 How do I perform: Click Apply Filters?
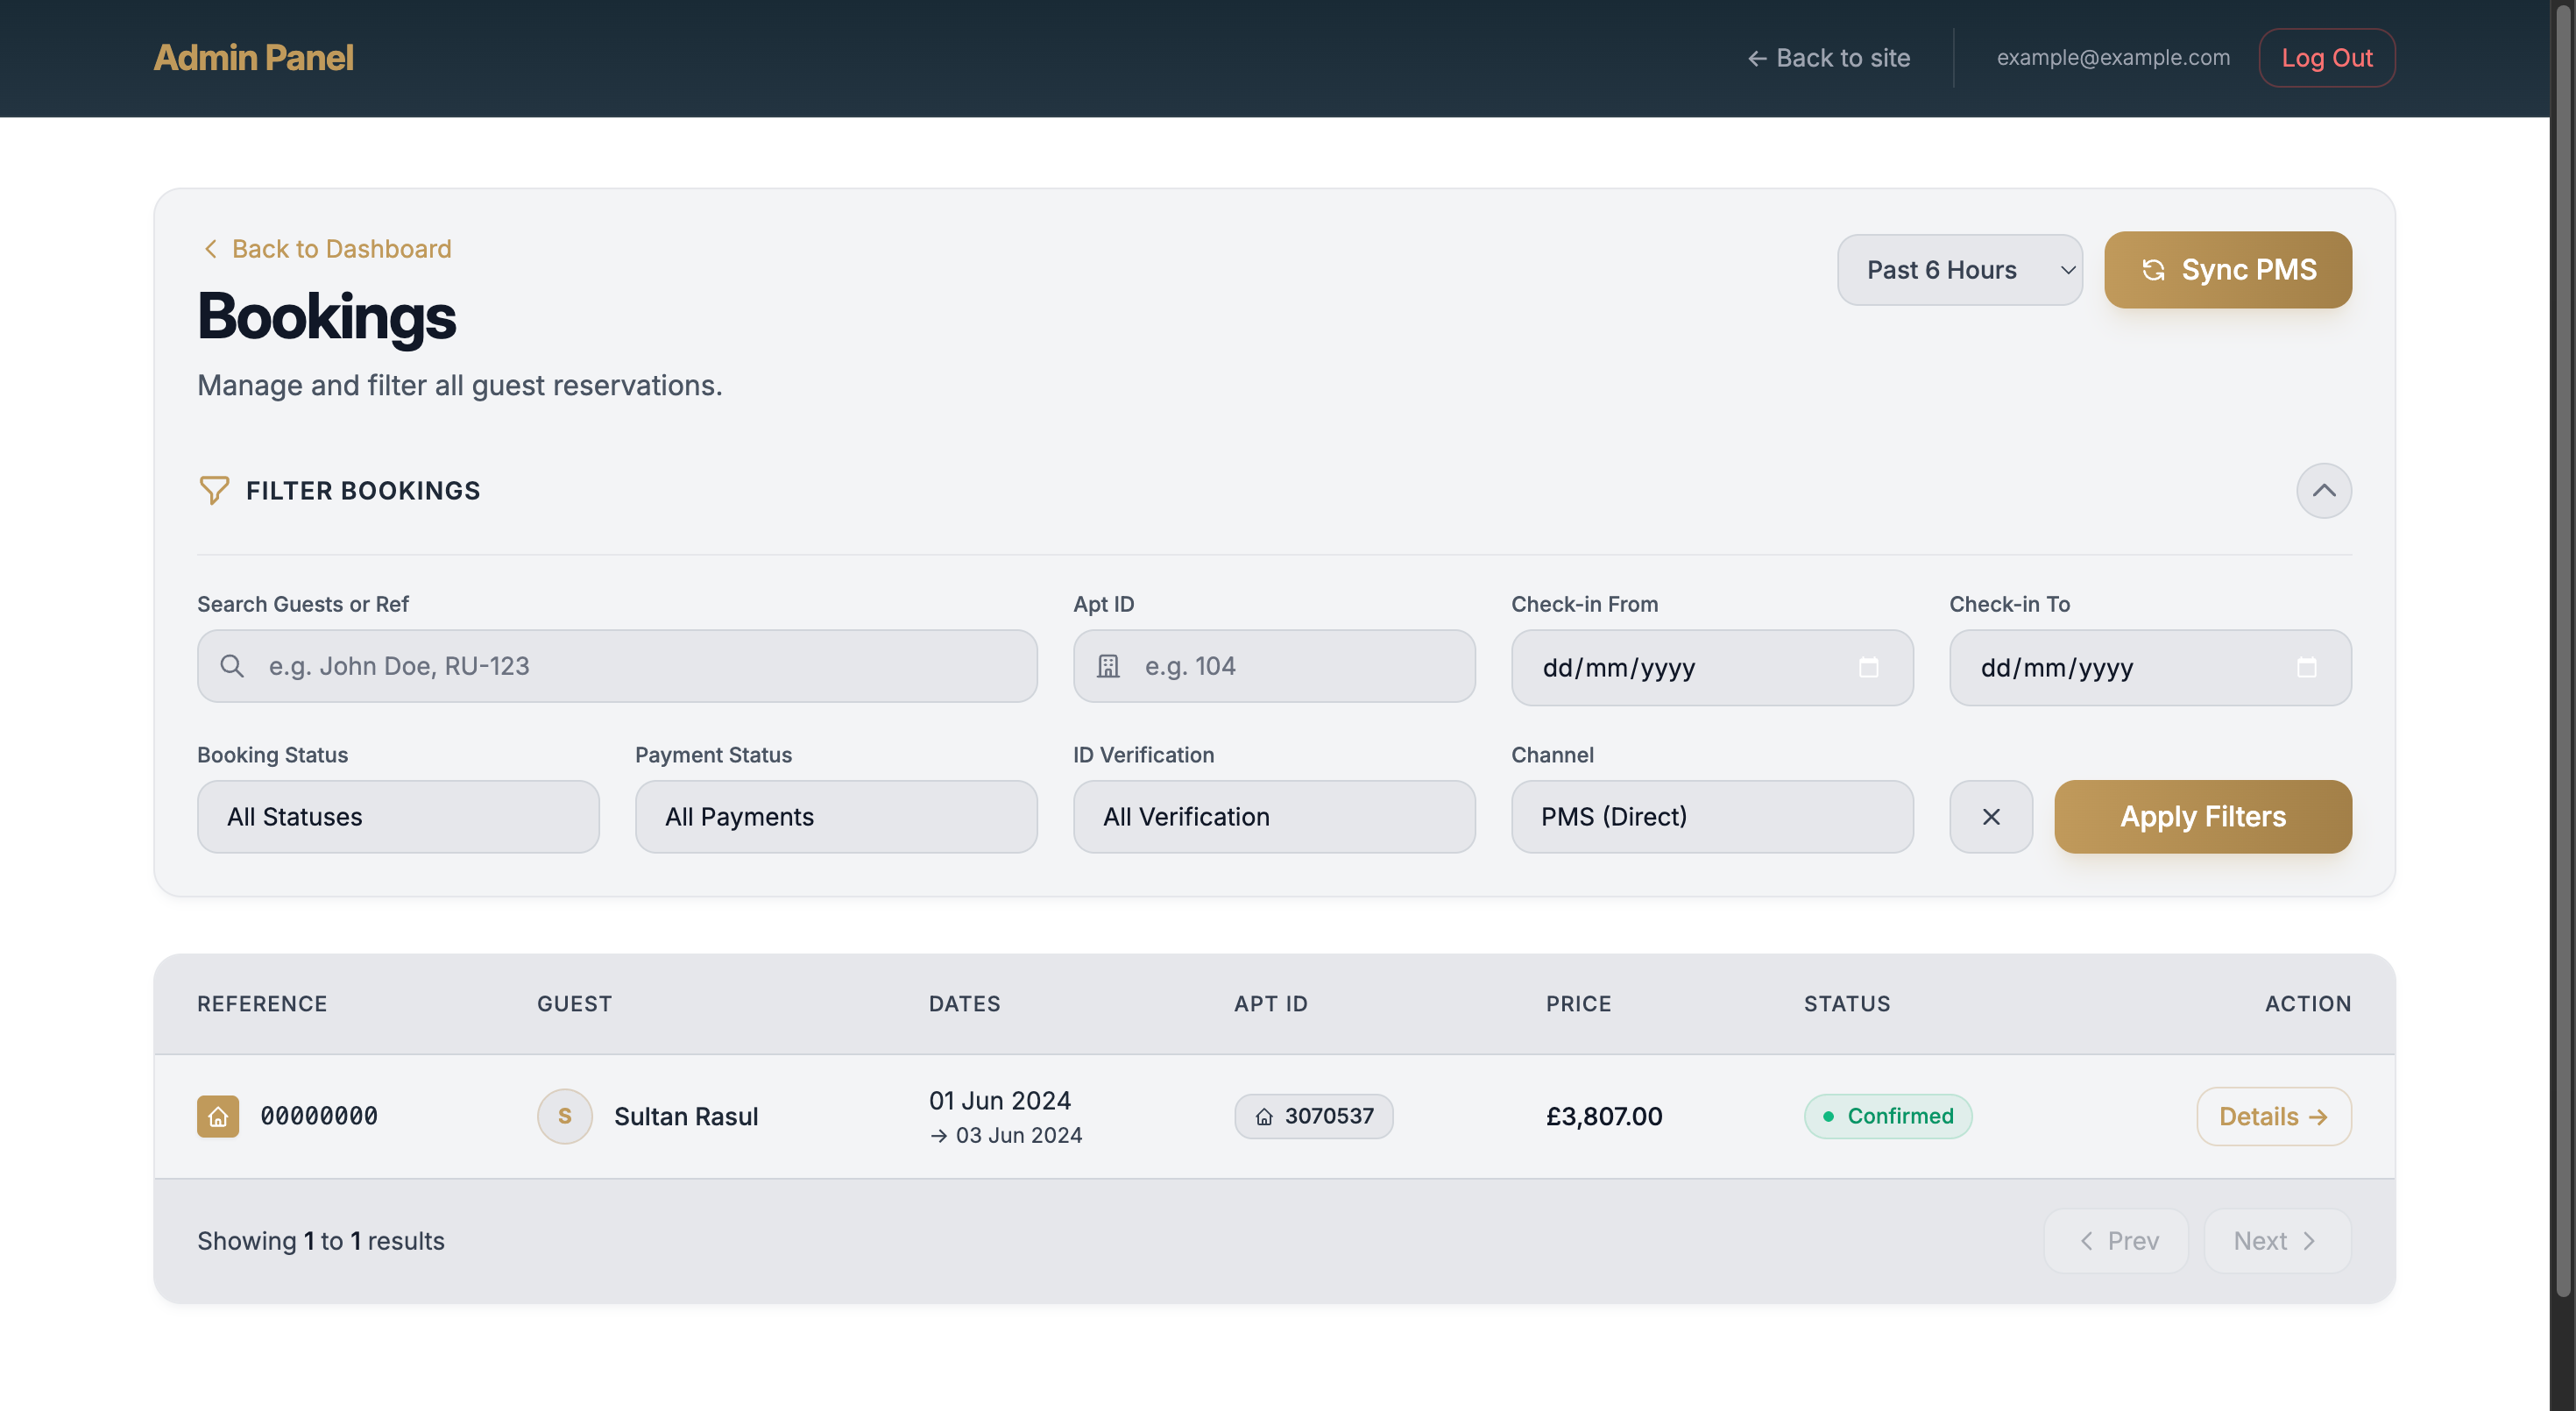point(2203,816)
